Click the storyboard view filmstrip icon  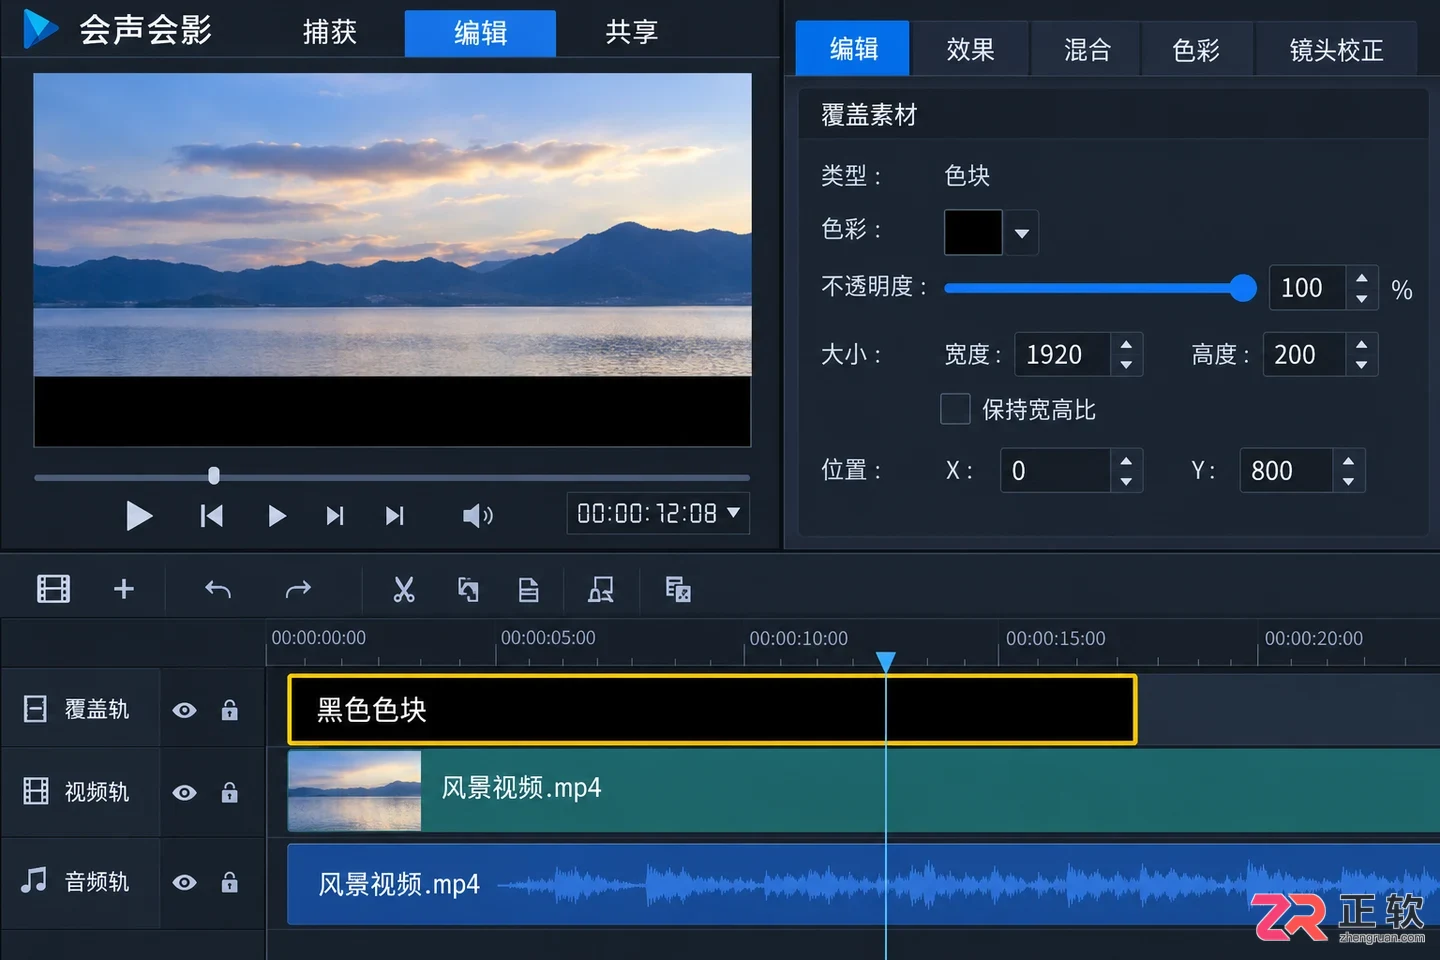(53, 589)
